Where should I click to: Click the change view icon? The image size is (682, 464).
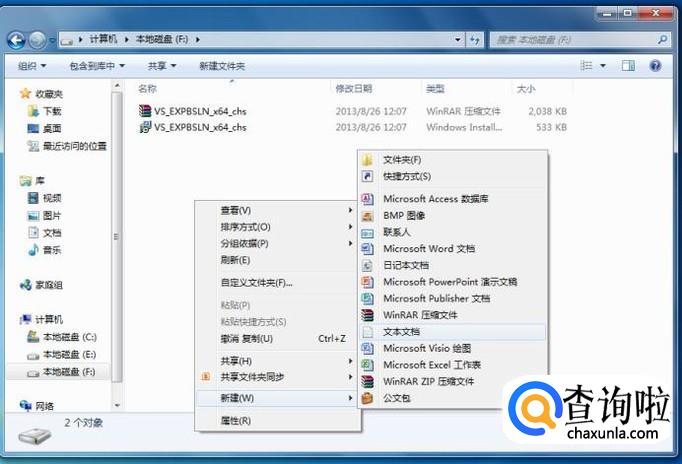tap(586, 66)
